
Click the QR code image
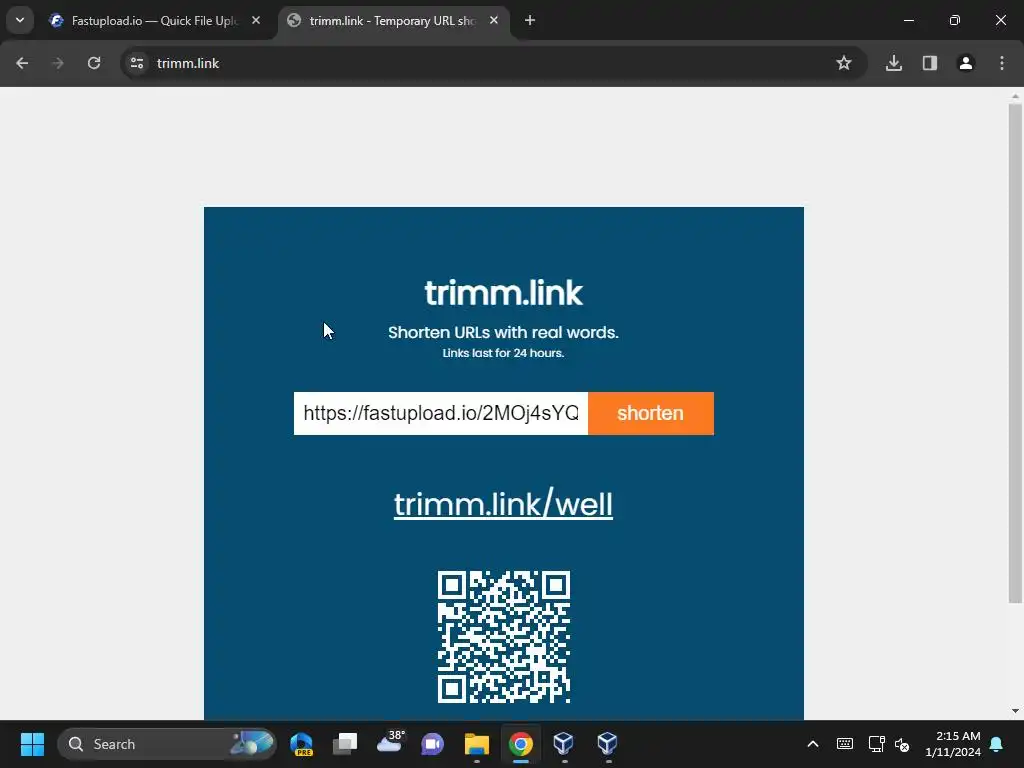click(x=504, y=637)
